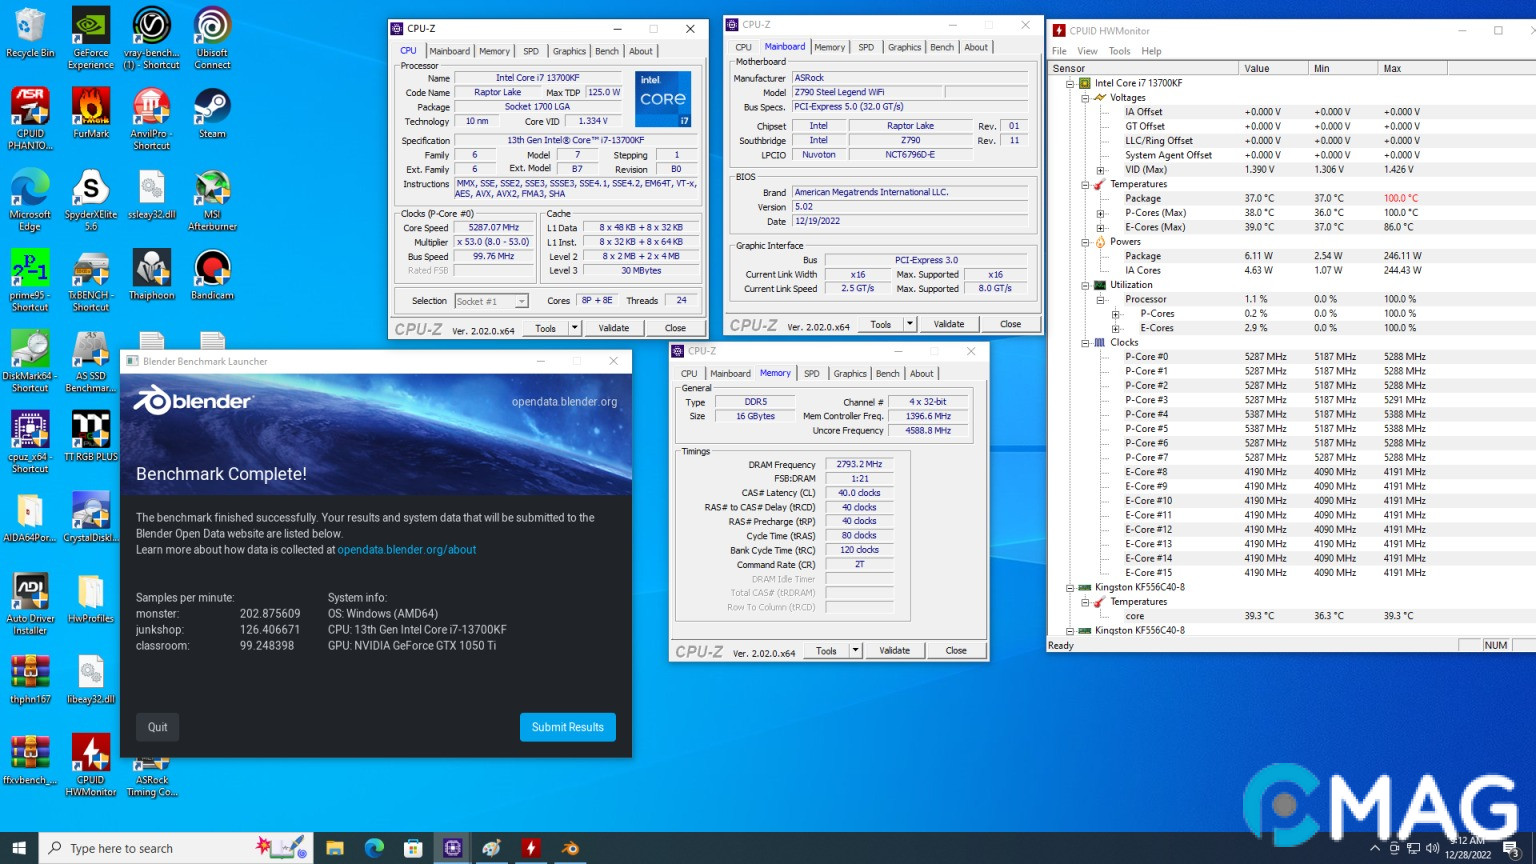The image size is (1536, 864).
Task: Expand E-Cores under Utilization in HWMonitor
Action: point(1115,328)
